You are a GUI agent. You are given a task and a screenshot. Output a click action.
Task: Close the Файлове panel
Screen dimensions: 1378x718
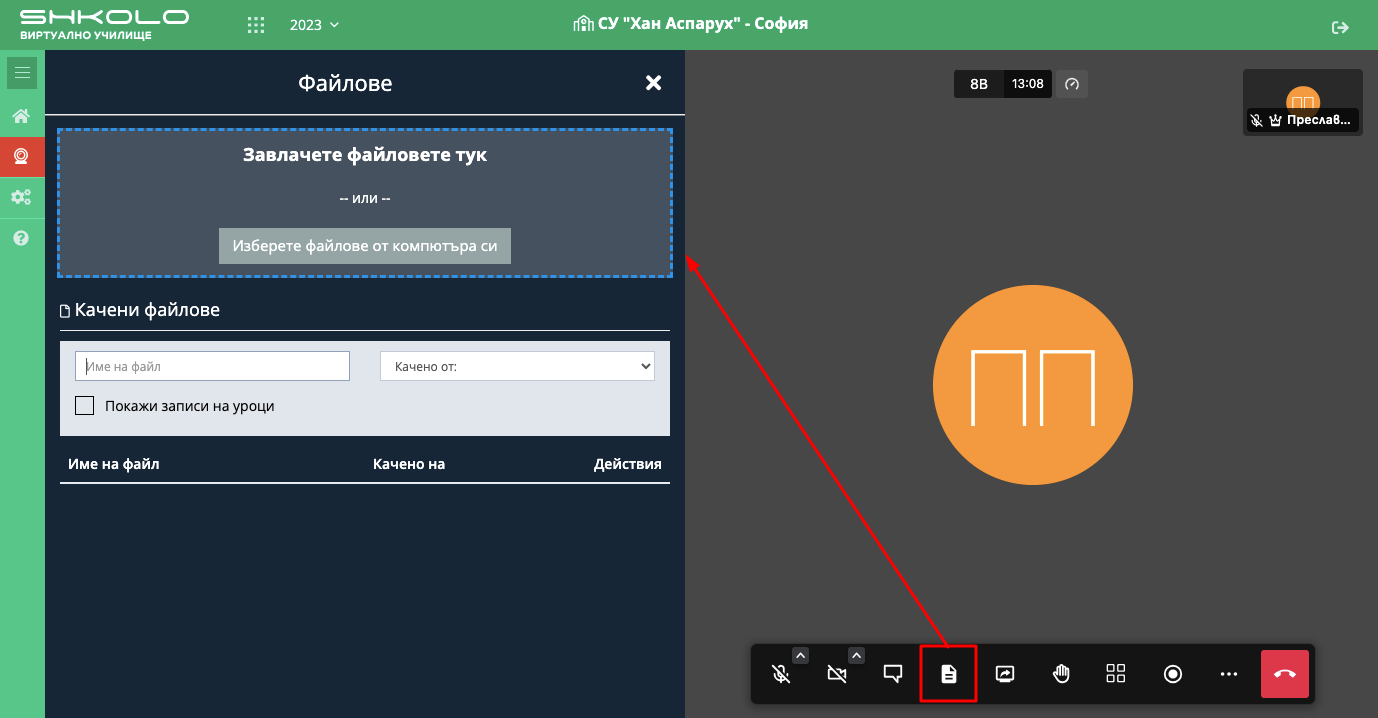(653, 83)
